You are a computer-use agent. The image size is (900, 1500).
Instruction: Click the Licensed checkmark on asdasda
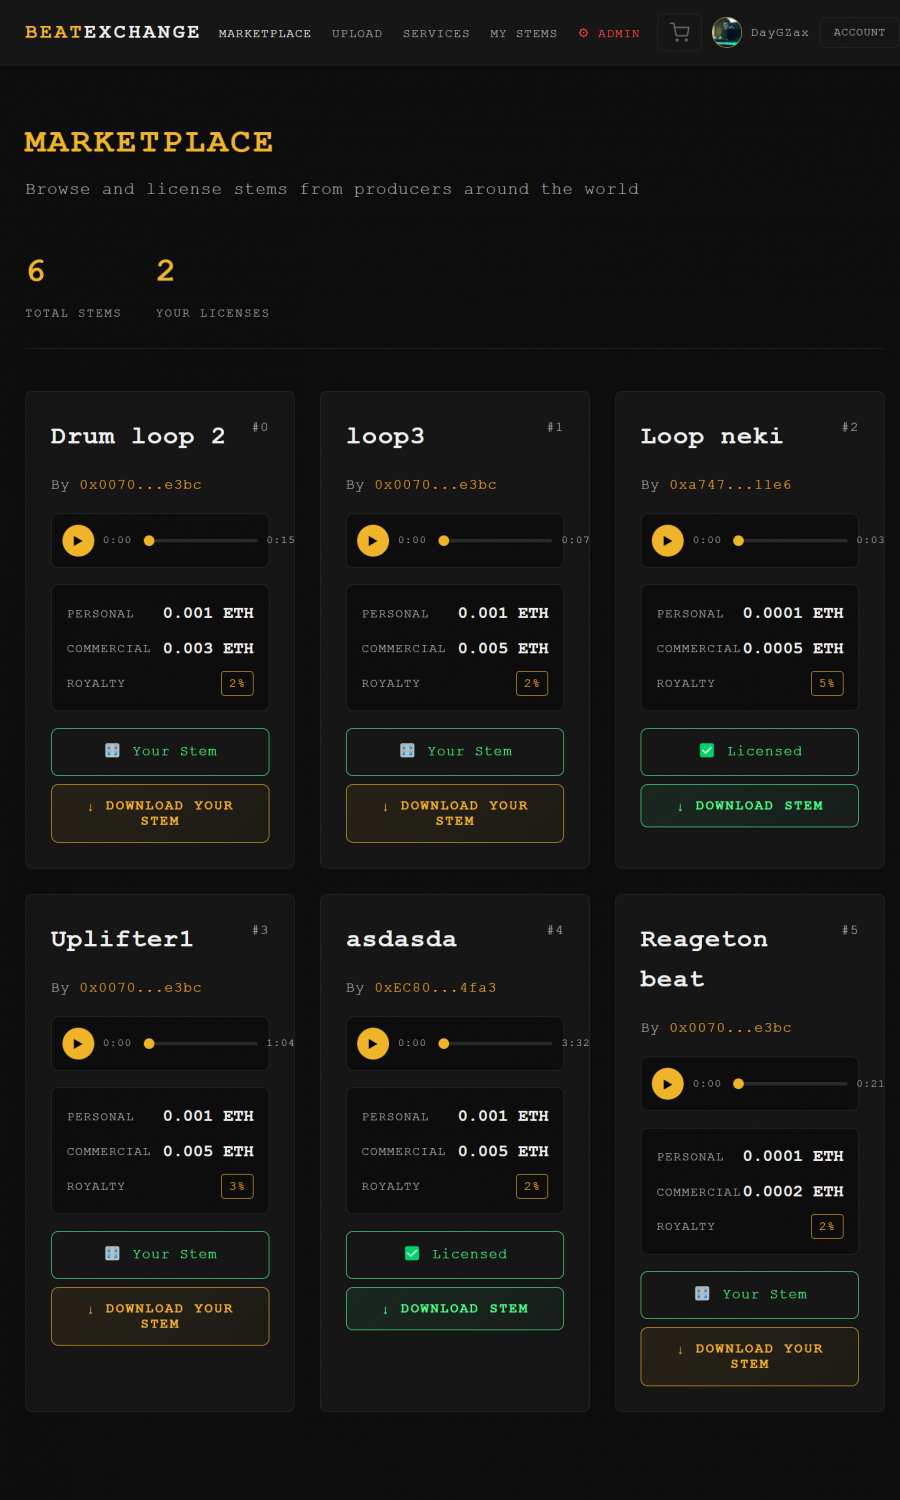412,1254
